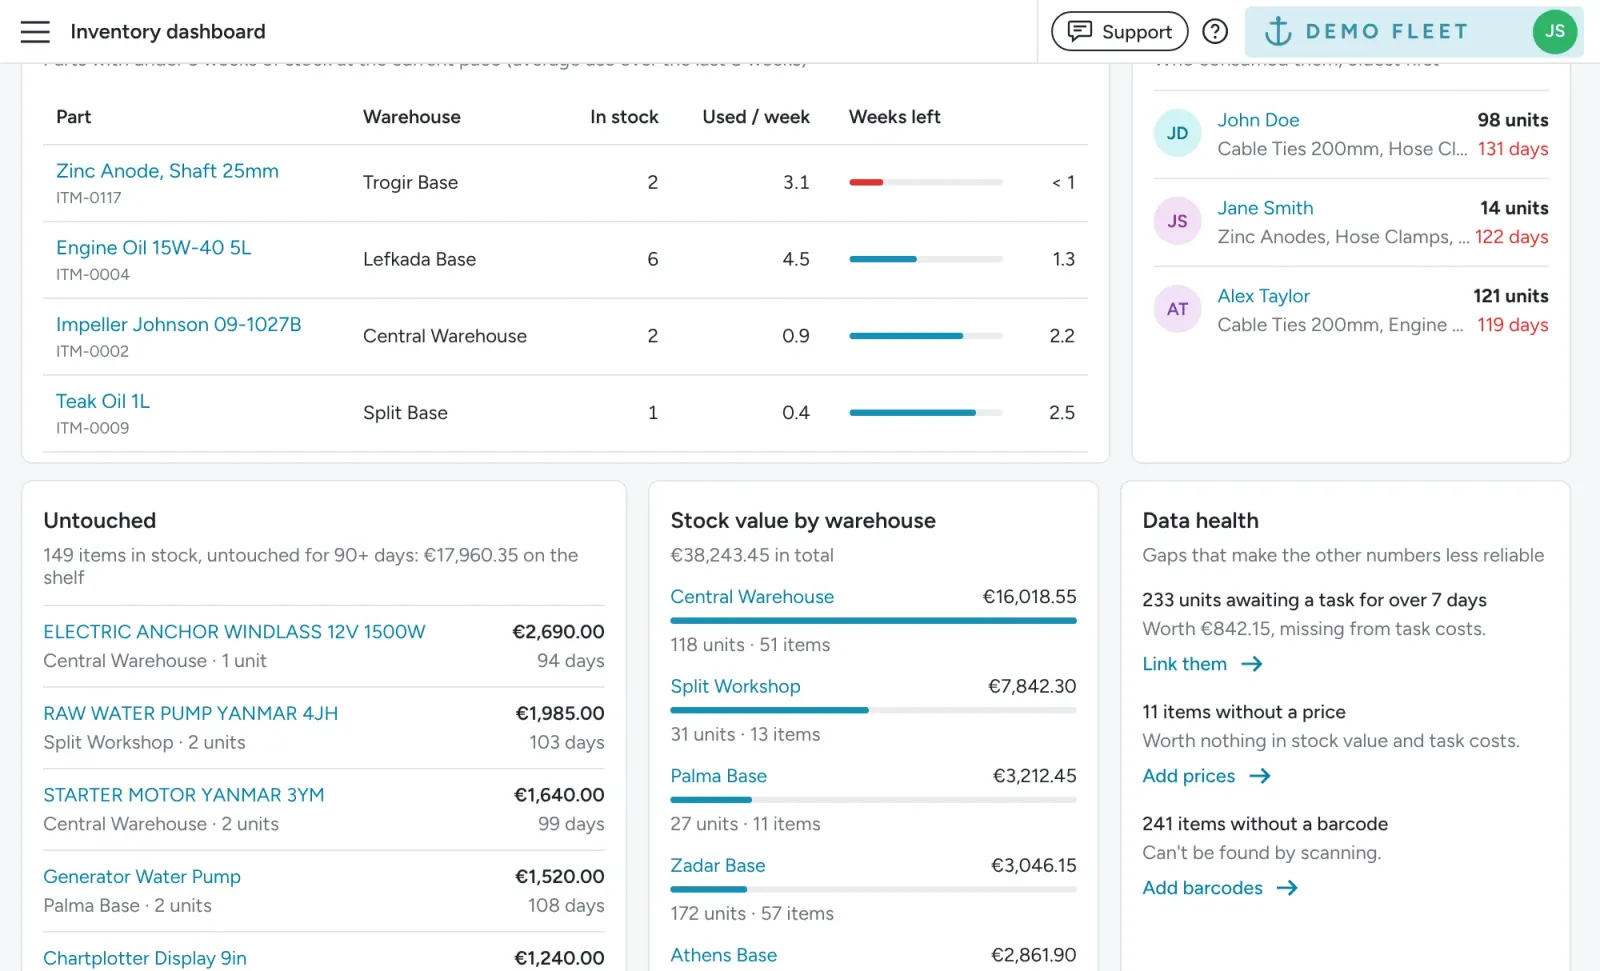Open Alex Taylor's AT avatar
The height and width of the screenshot is (971, 1600).
coord(1178,309)
